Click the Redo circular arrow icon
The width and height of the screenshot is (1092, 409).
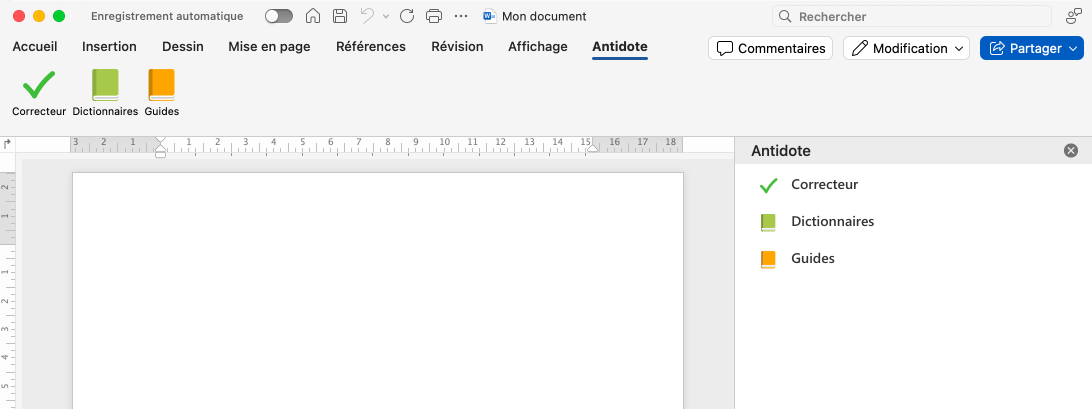pyautogui.click(x=406, y=16)
